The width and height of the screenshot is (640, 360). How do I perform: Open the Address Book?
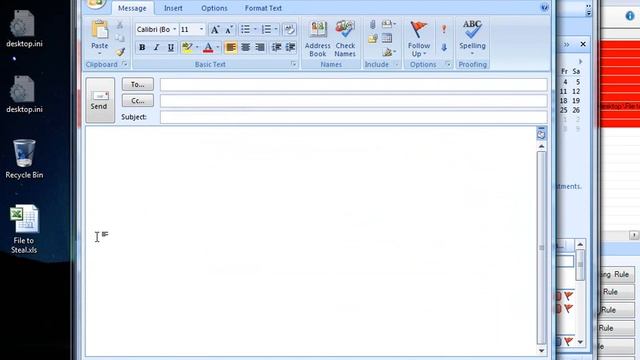[318, 39]
